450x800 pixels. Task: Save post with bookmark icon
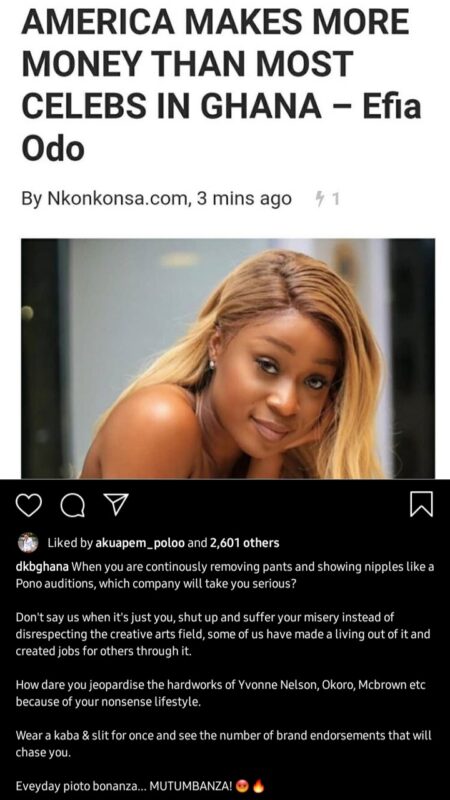click(422, 504)
